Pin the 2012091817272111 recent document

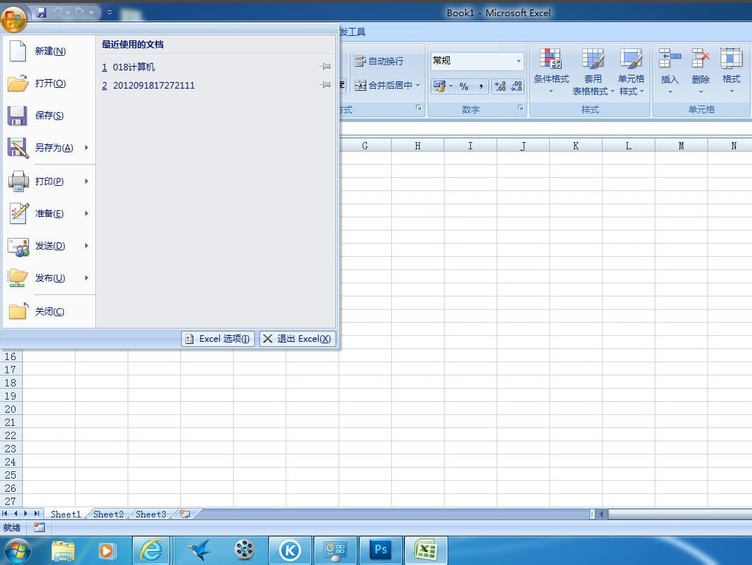(x=326, y=85)
